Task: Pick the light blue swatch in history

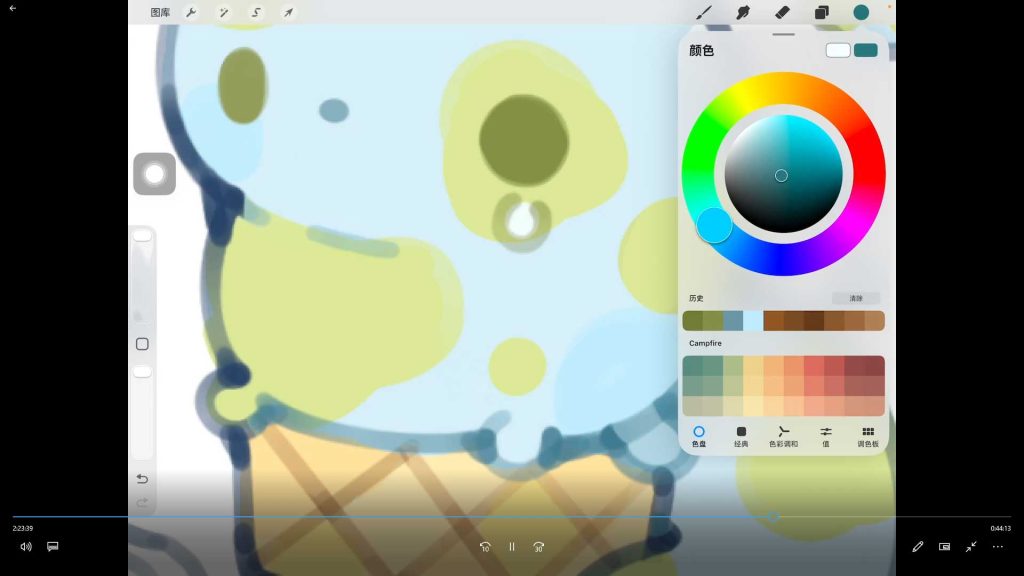Action: (753, 321)
